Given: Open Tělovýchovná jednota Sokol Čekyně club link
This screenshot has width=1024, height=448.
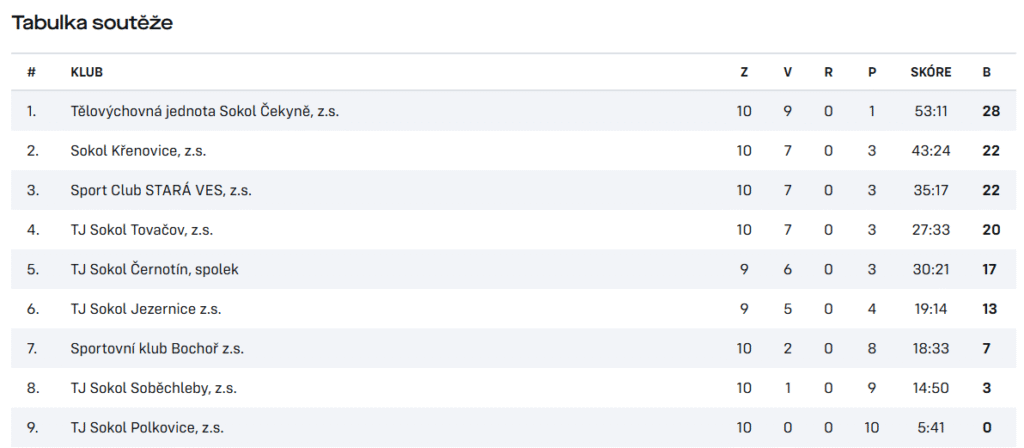Looking at the screenshot, I should point(204,111).
